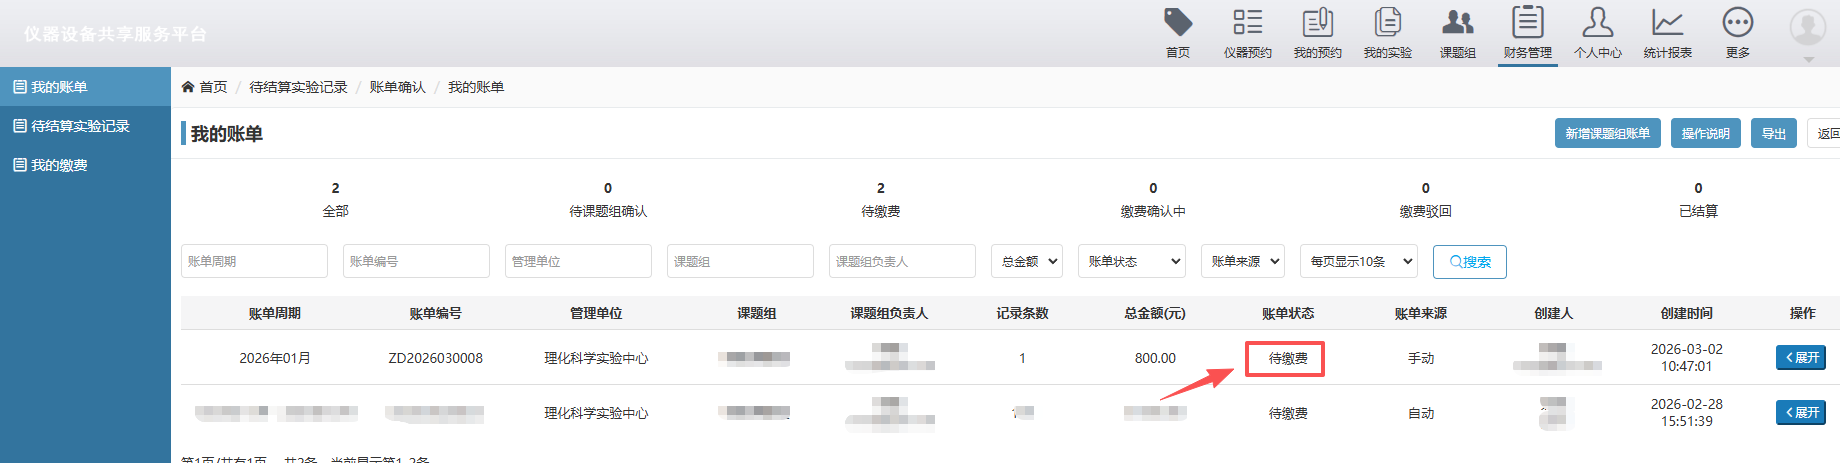Click the 首页 tag icon in top navigation

1178,24
